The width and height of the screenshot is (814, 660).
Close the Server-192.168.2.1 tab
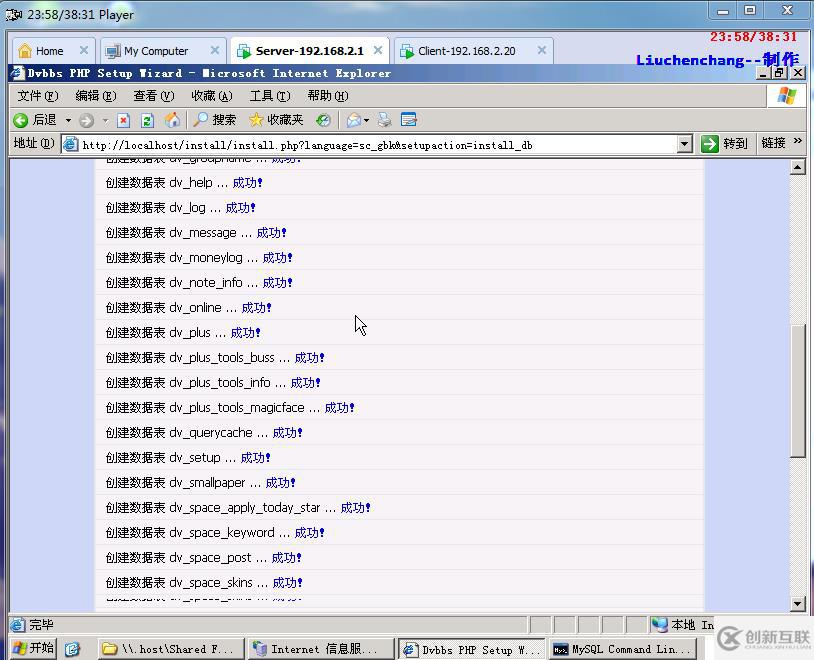(x=378, y=50)
